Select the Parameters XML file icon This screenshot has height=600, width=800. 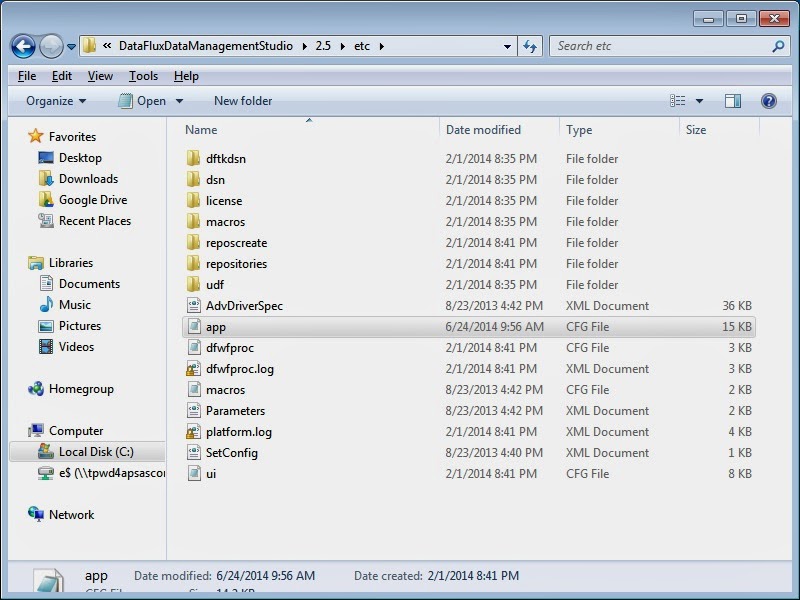click(x=193, y=410)
